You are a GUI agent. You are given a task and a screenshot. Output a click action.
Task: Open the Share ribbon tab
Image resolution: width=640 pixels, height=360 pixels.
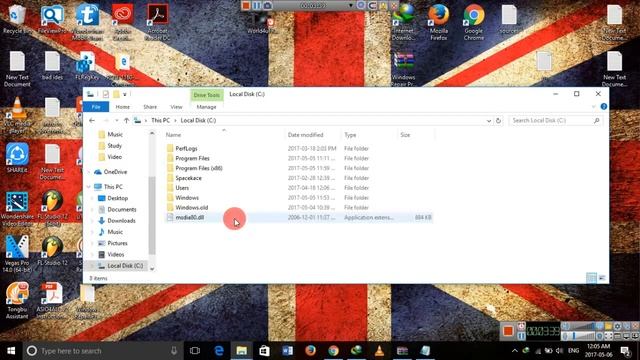150,107
